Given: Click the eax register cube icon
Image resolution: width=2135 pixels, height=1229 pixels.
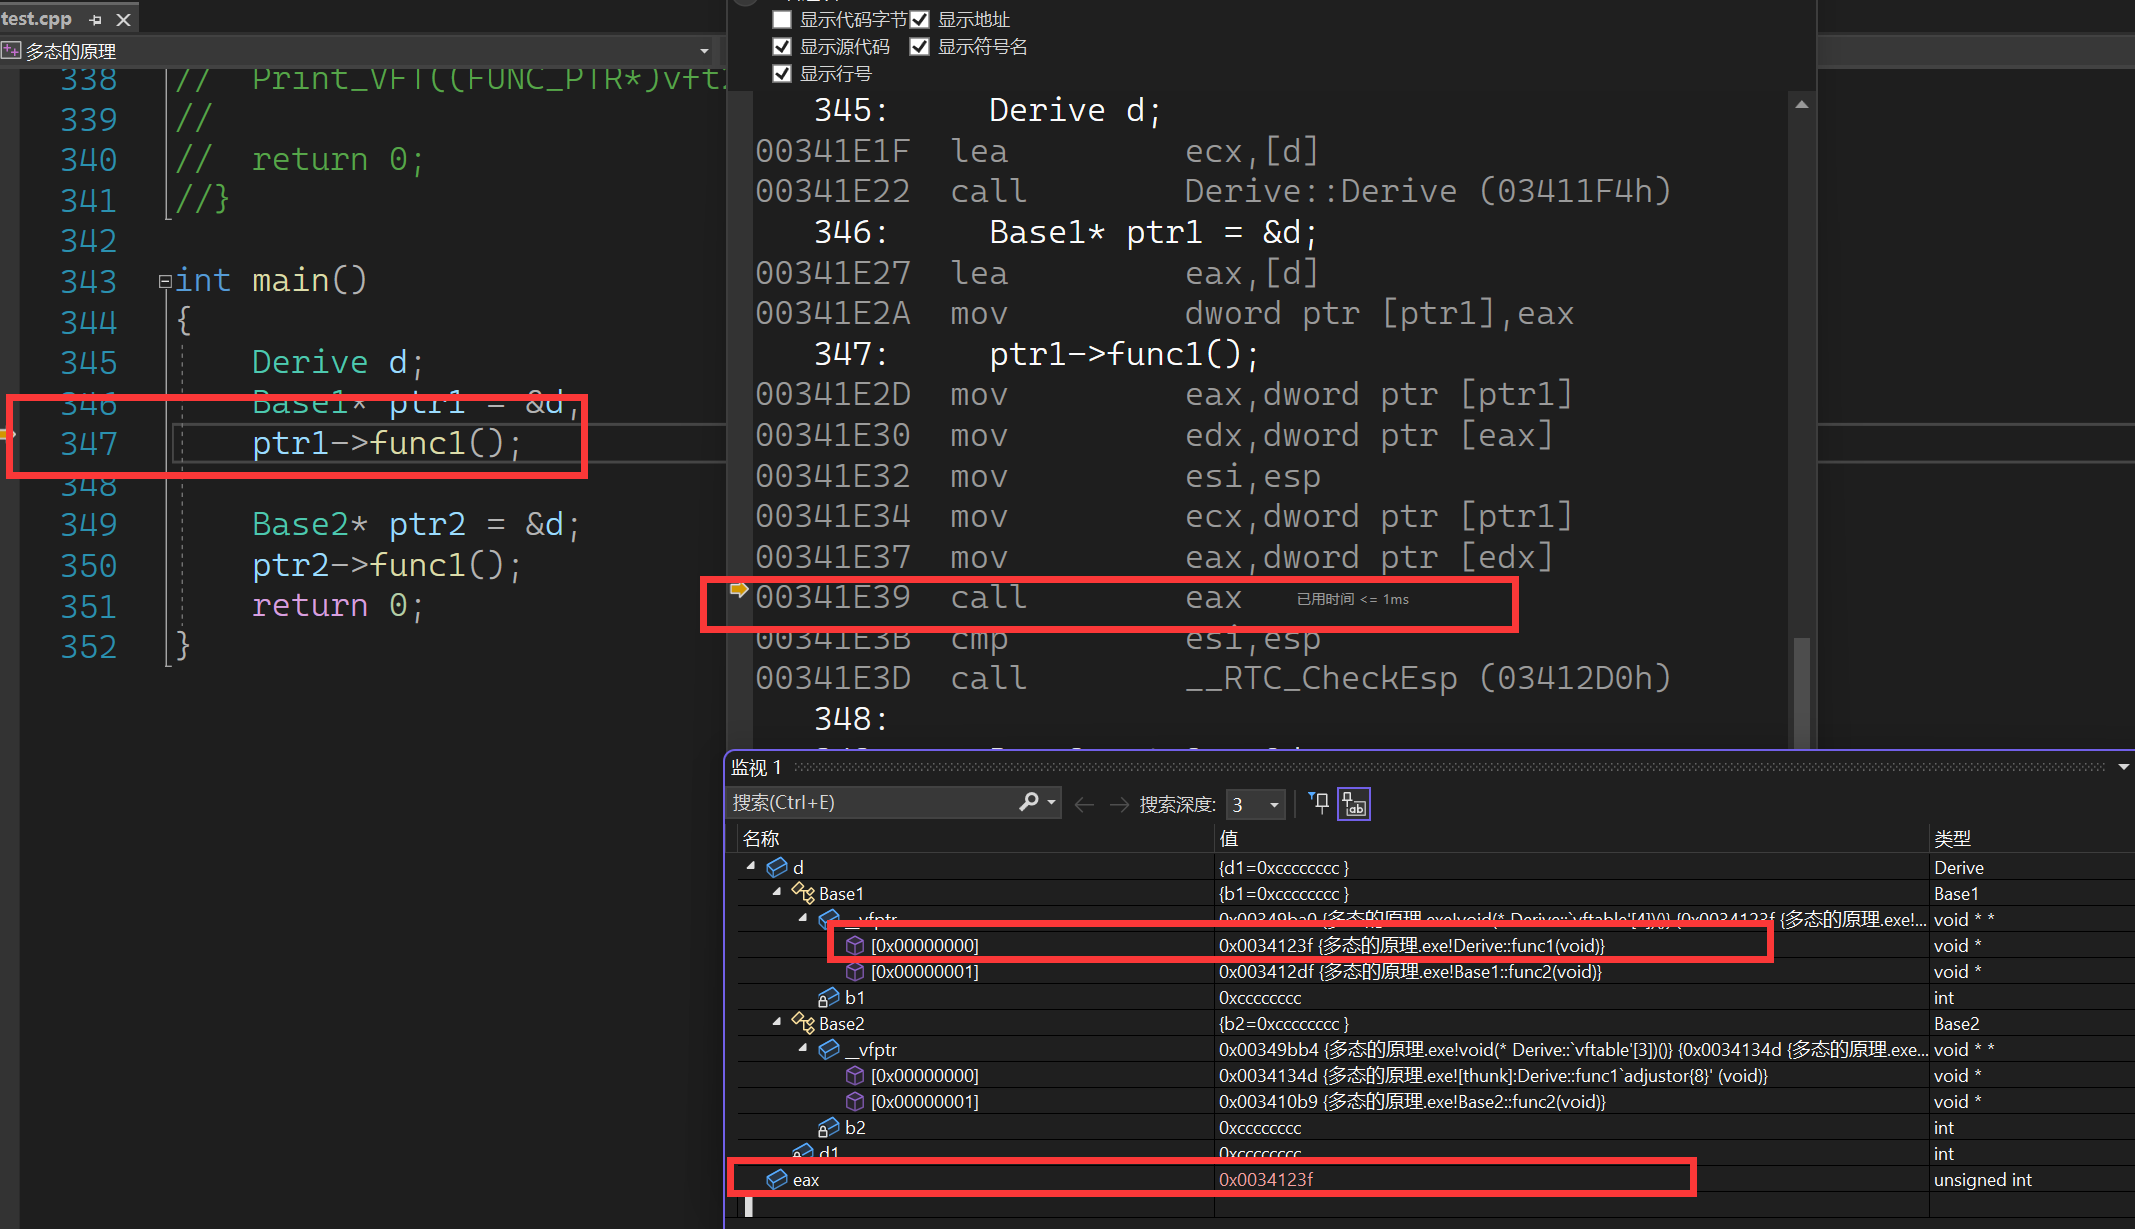Looking at the screenshot, I should pos(777,1179).
